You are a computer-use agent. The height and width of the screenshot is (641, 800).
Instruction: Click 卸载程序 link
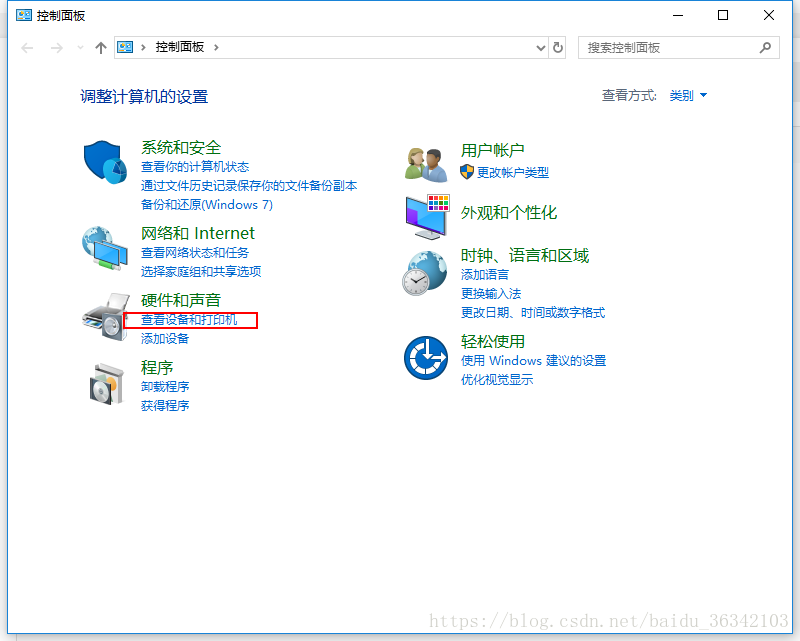pos(165,387)
